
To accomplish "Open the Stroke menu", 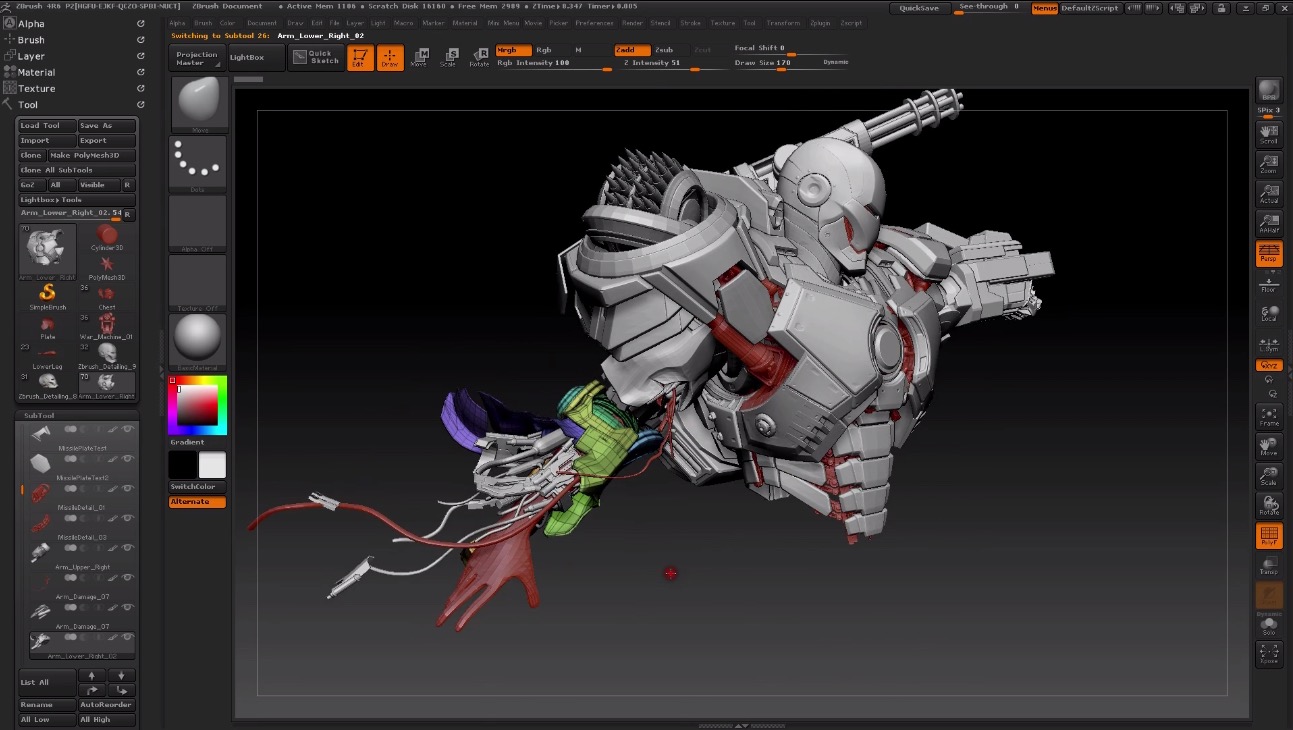I will 691,22.
